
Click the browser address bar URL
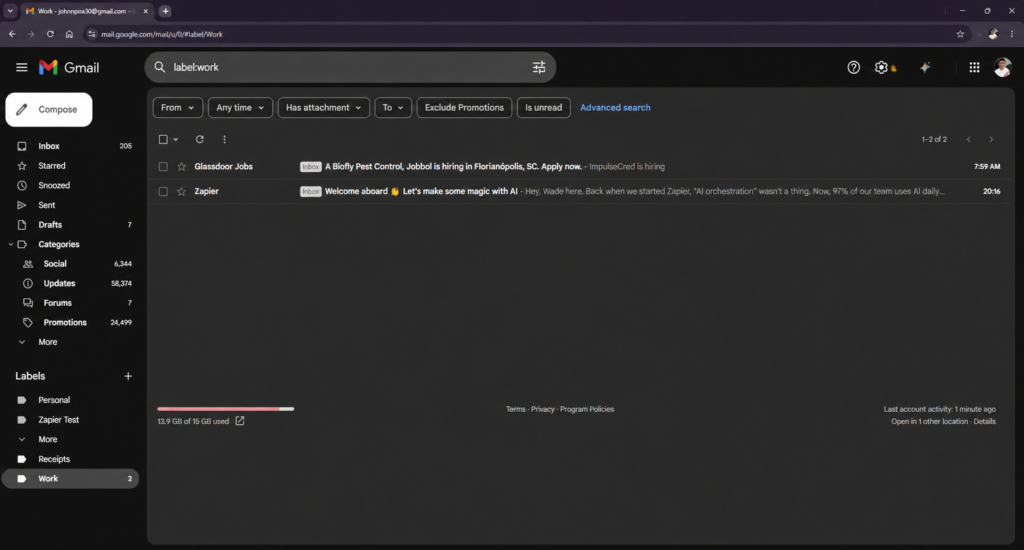pyautogui.click(x=162, y=34)
